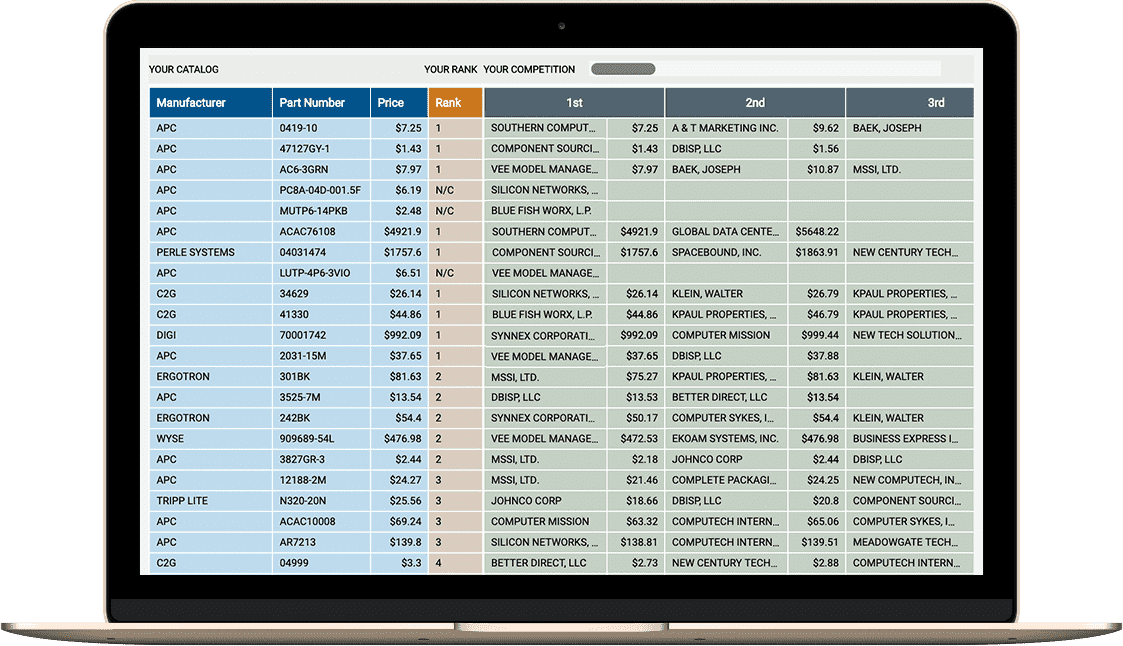Select part number PC8A-04D-001.5F

click(320, 191)
